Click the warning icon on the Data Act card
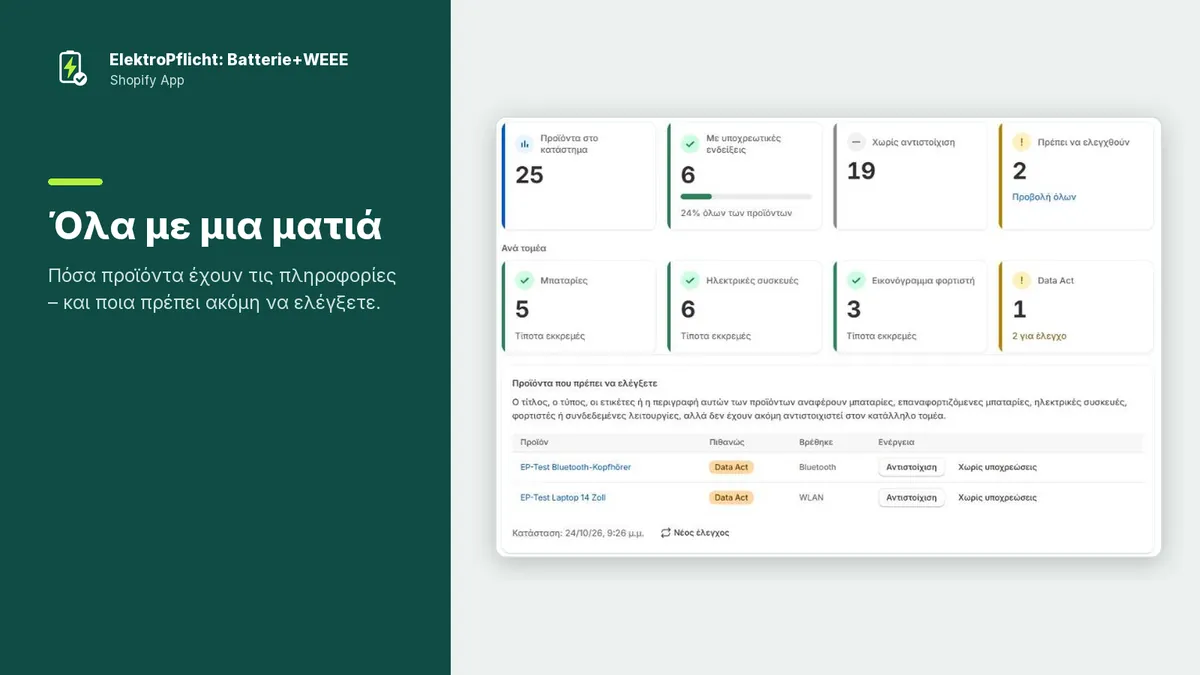The width and height of the screenshot is (1200, 675). (x=1021, y=281)
